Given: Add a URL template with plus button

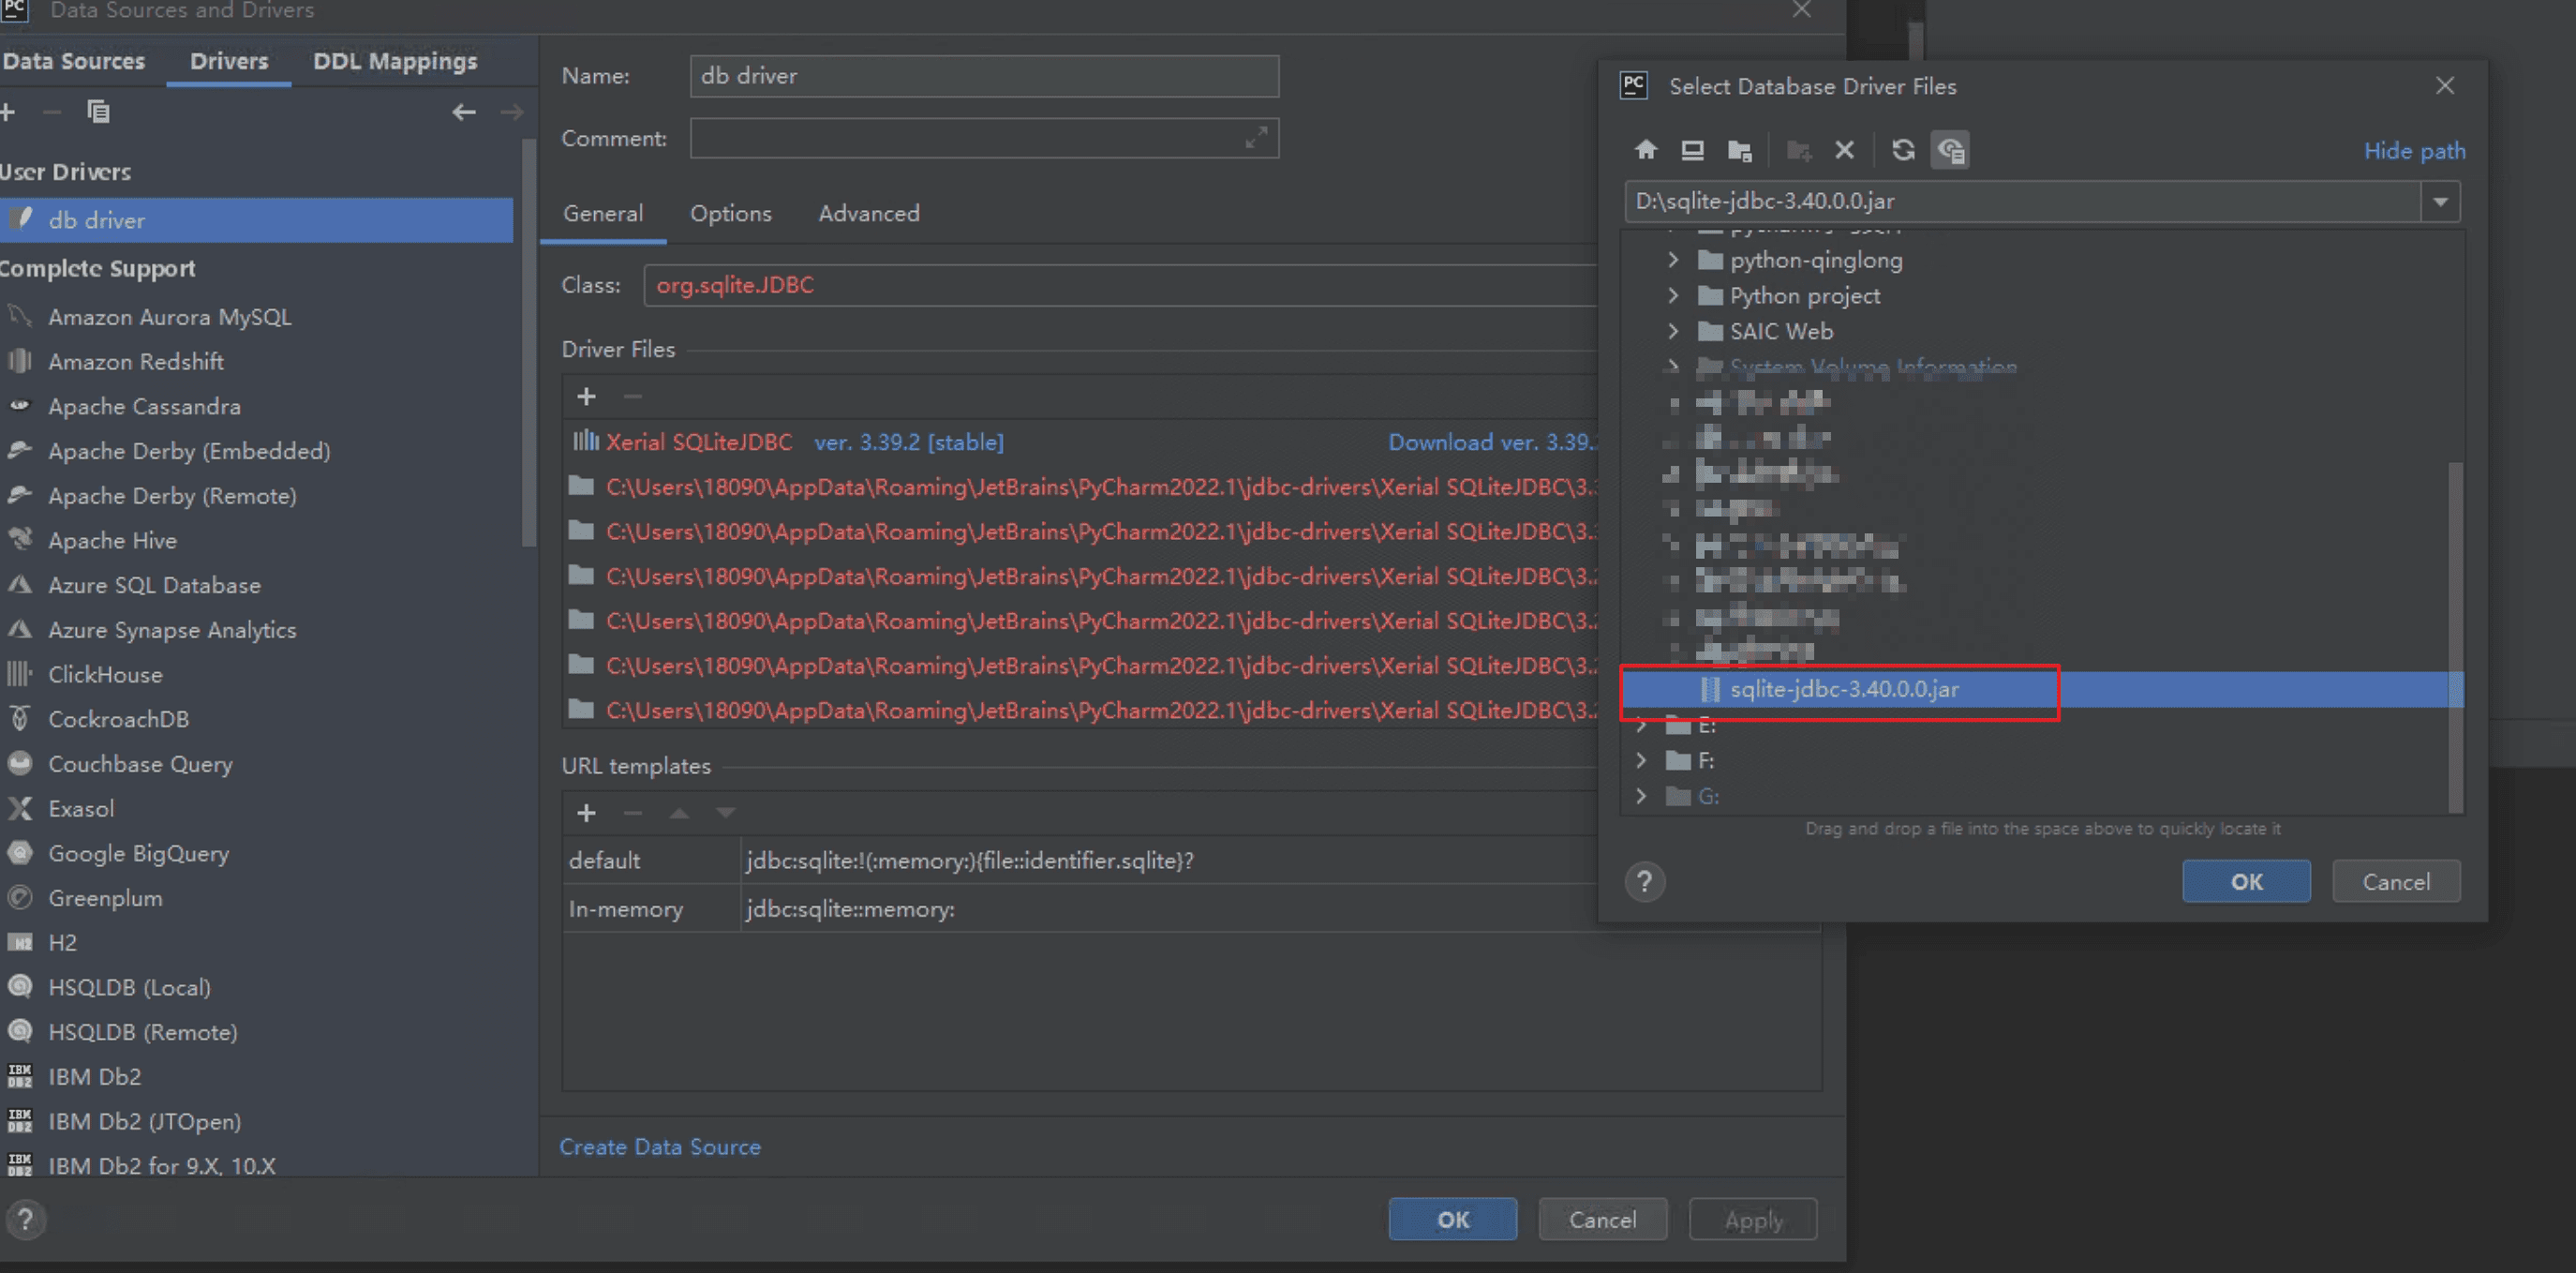Looking at the screenshot, I should point(586,813).
